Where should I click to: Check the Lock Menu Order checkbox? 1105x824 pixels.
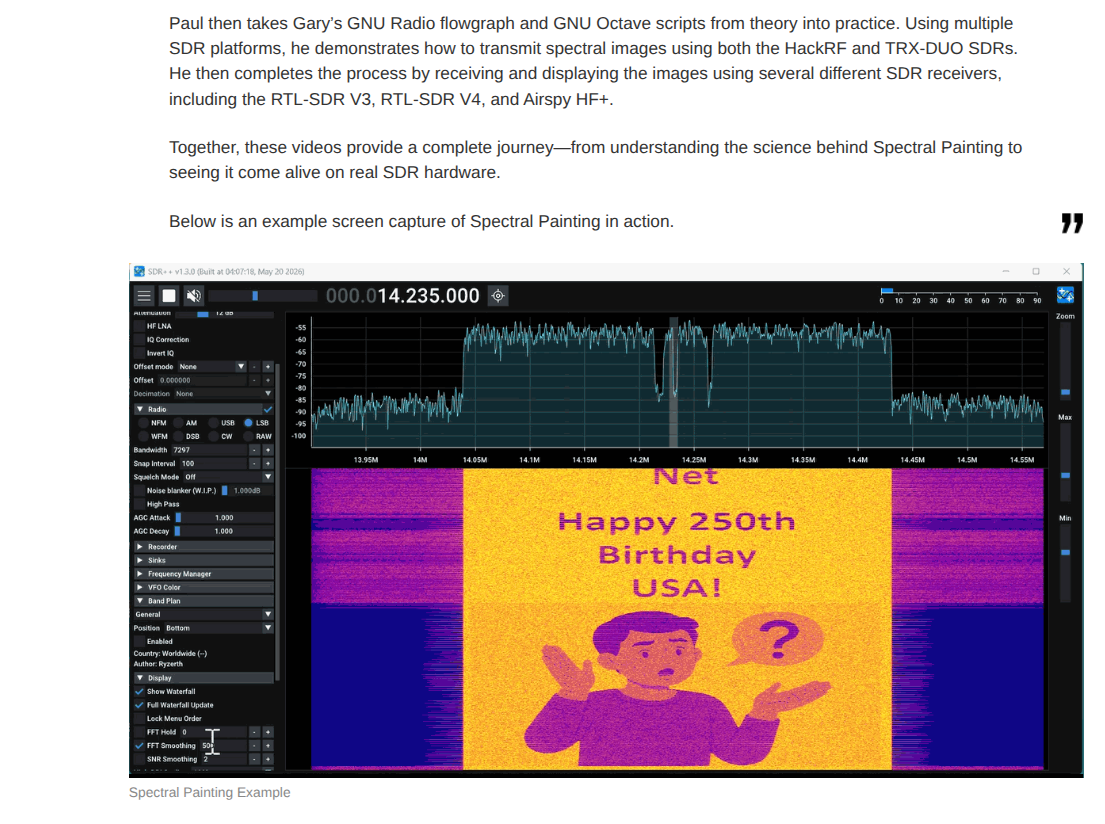click(140, 718)
